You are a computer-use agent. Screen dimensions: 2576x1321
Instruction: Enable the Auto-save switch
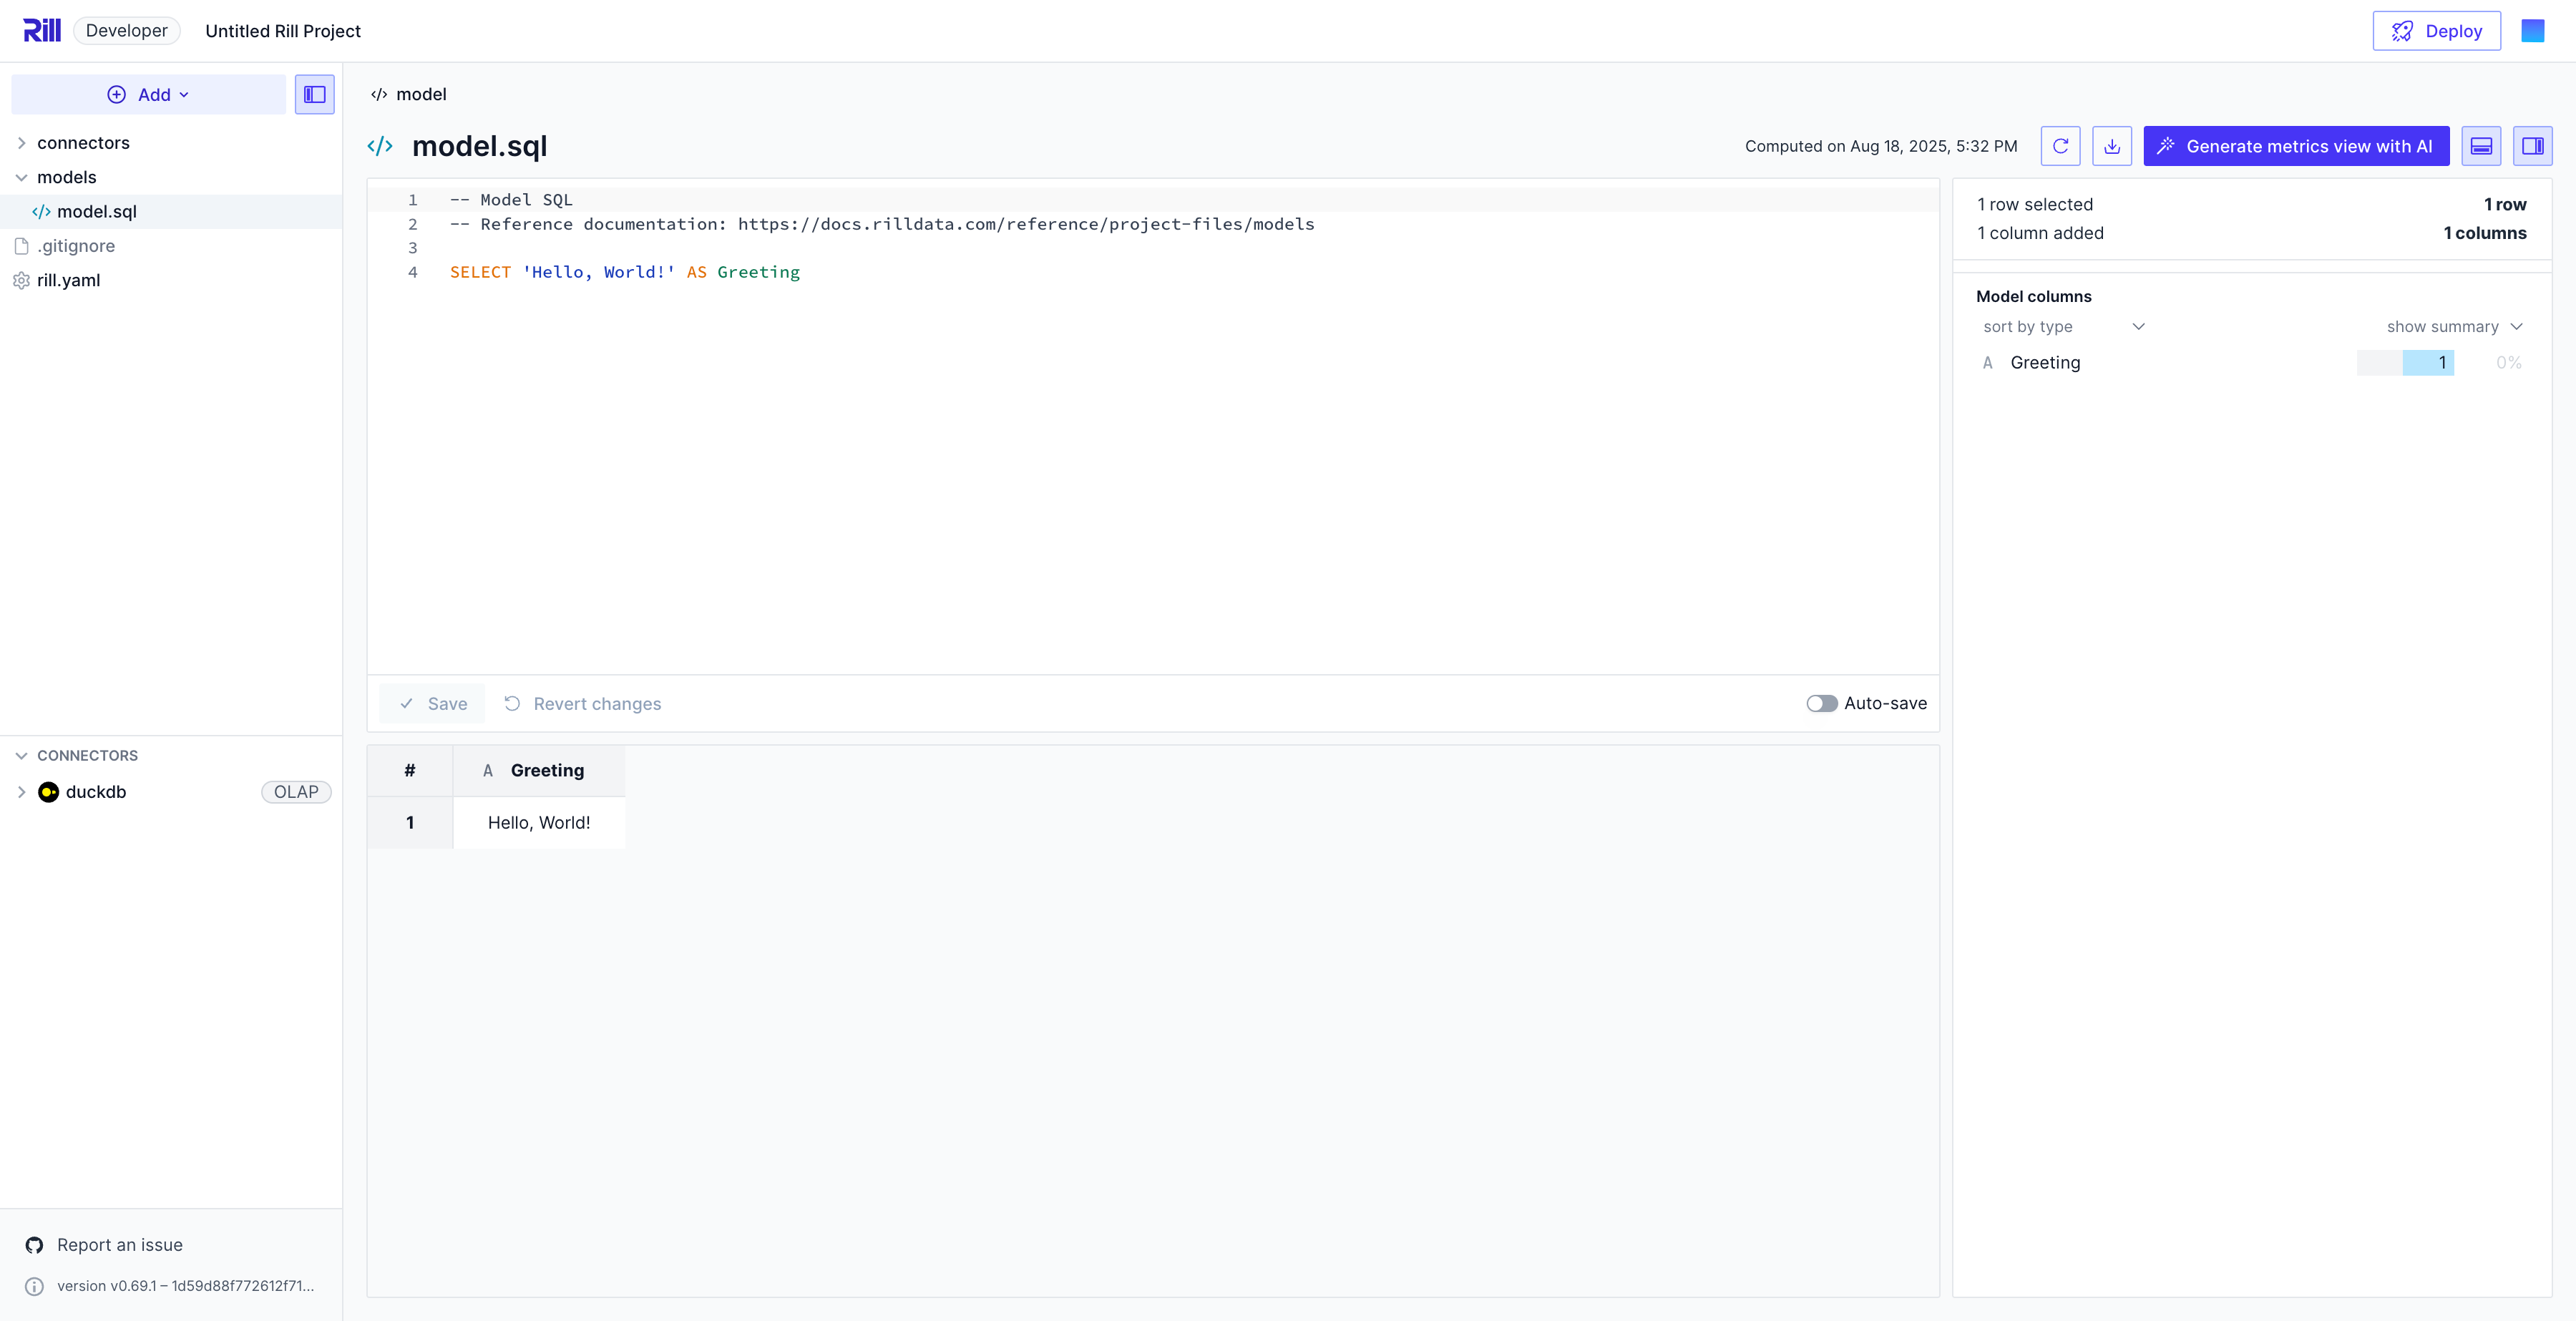pos(1821,703)
